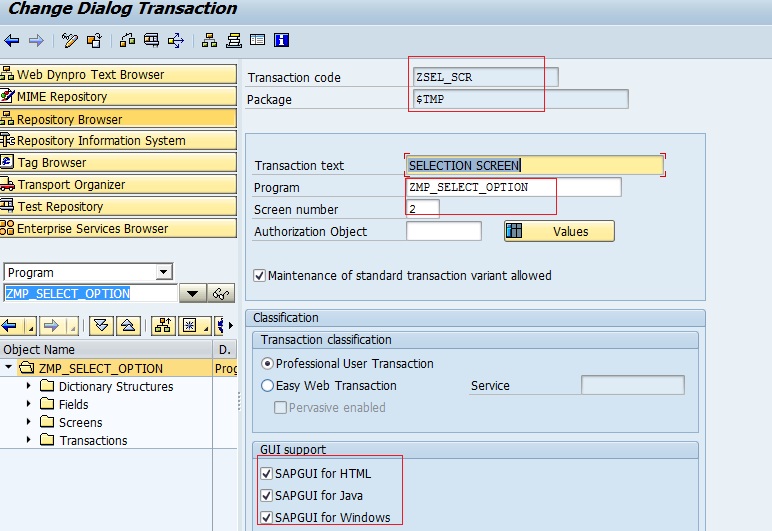Click the Screen number field
Image resolution: width=772 pixels, height=531 pixels.
point(422,209)
